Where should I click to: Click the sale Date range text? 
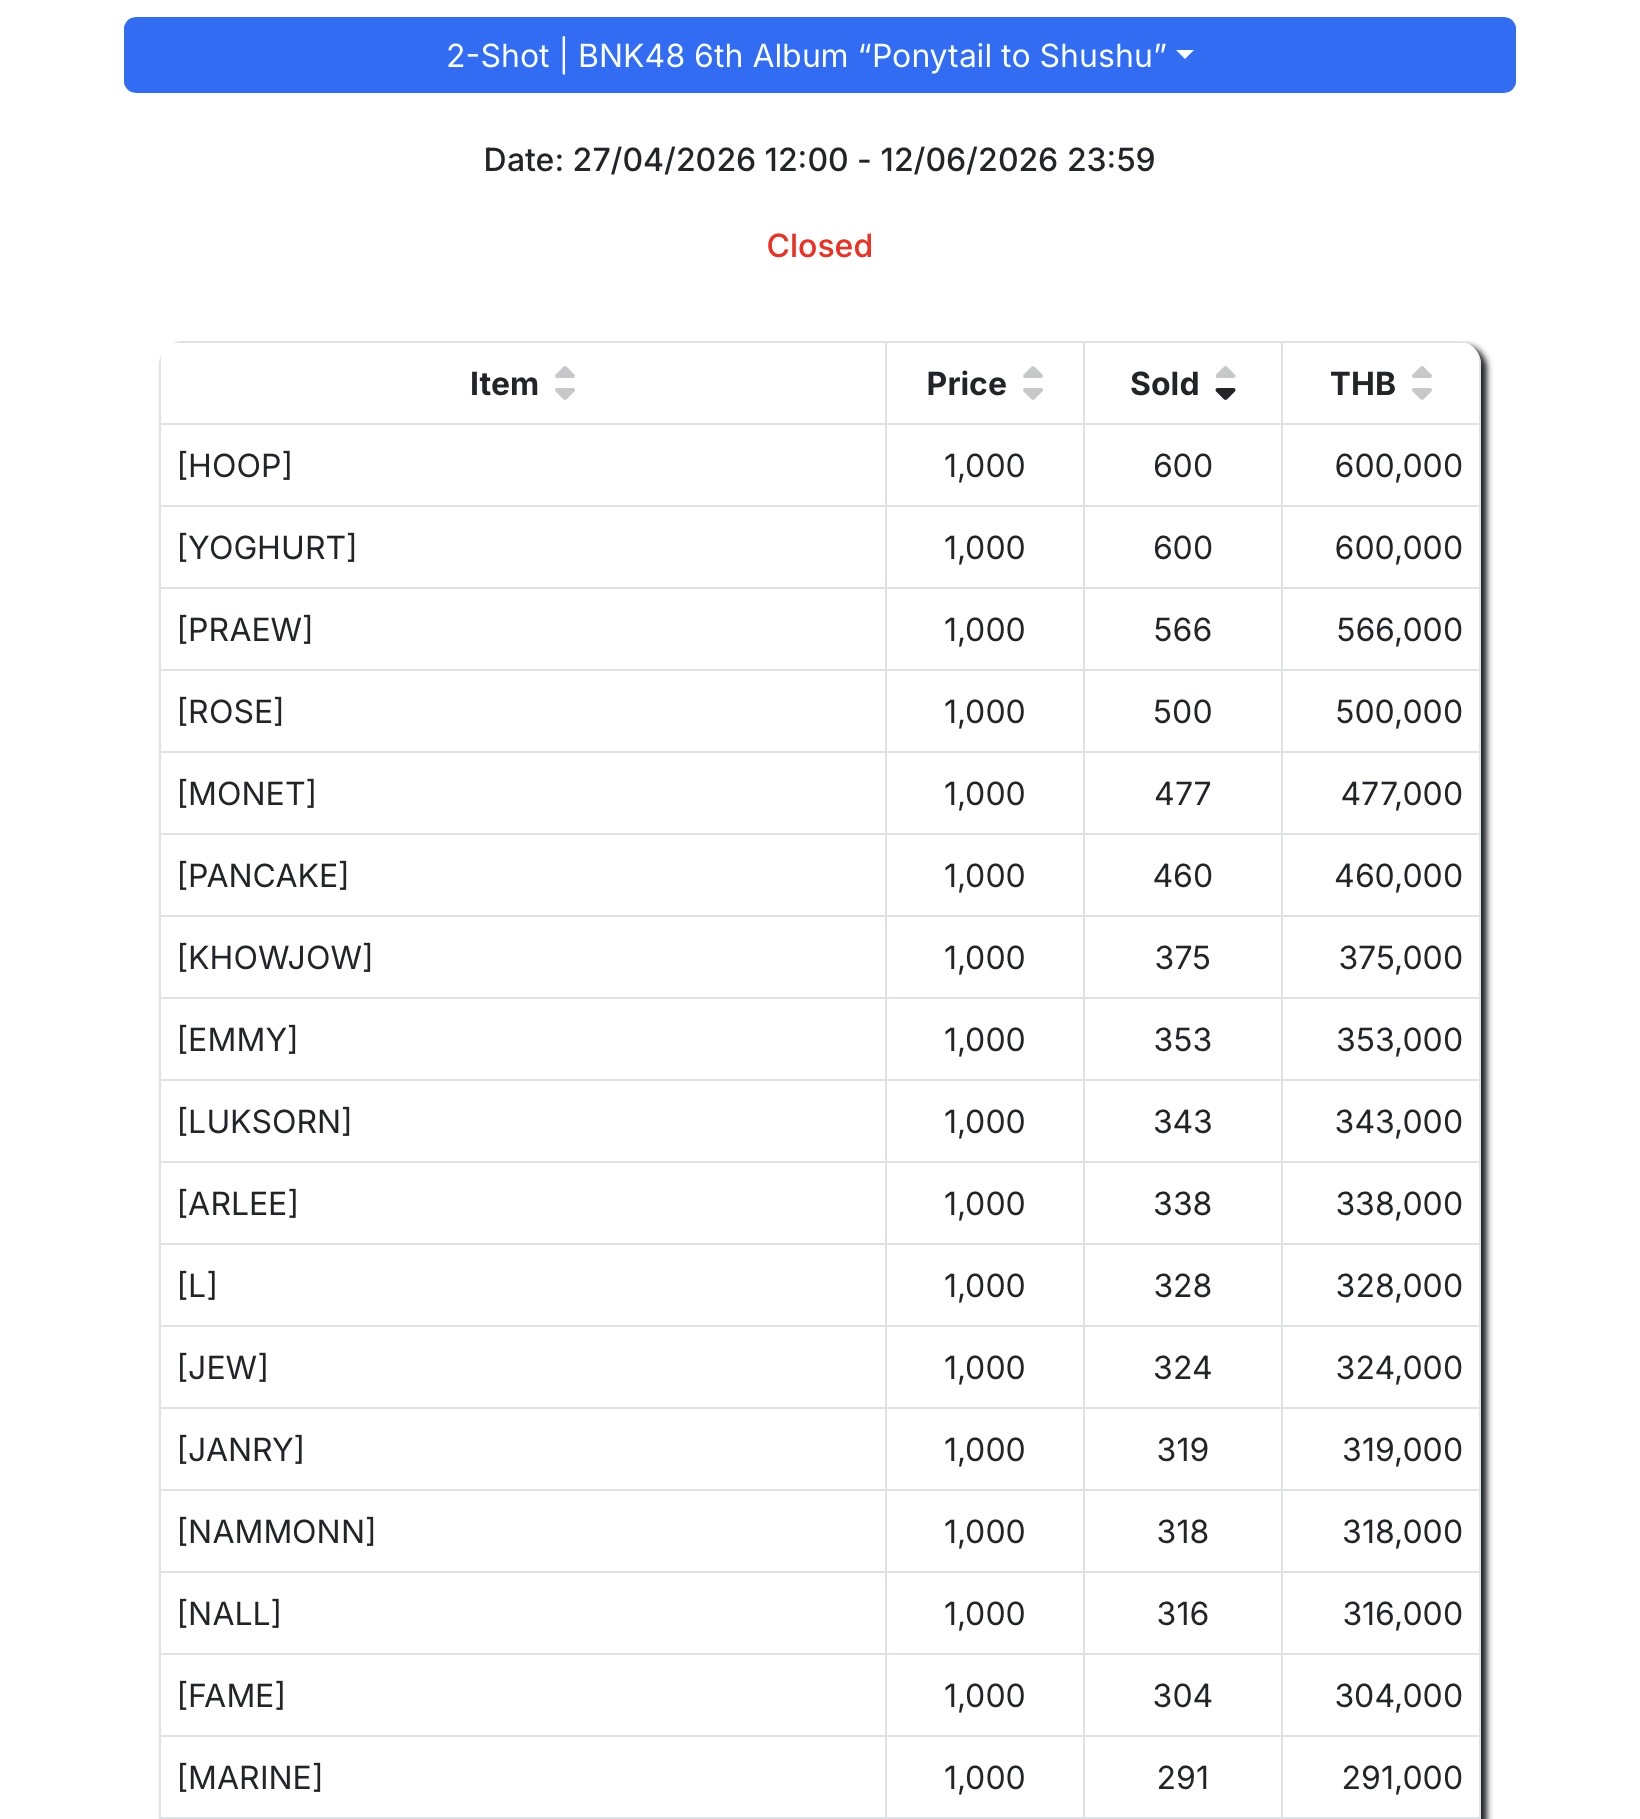[x=819, y=159]
